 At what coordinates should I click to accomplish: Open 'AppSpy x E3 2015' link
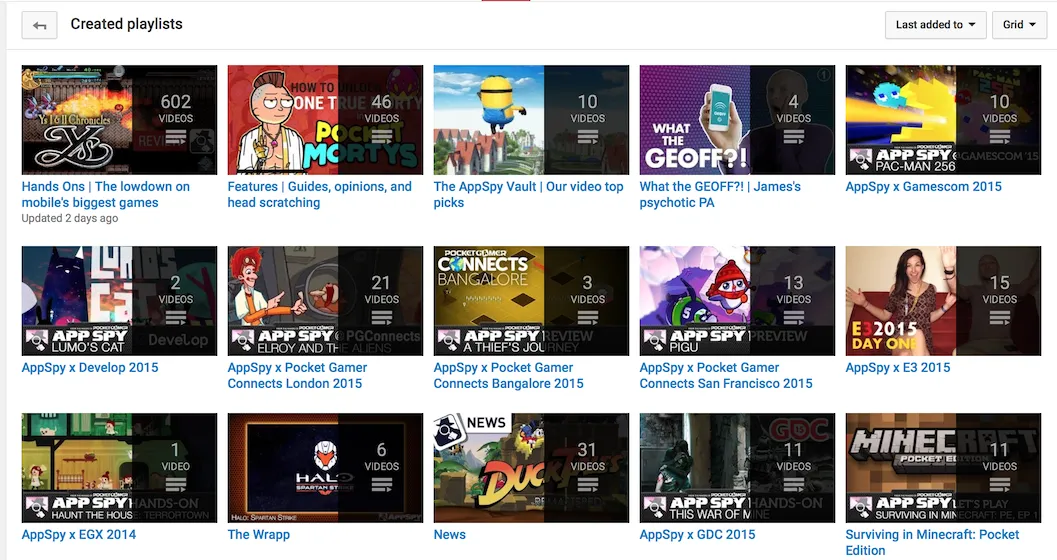click(x=898, y=368)
